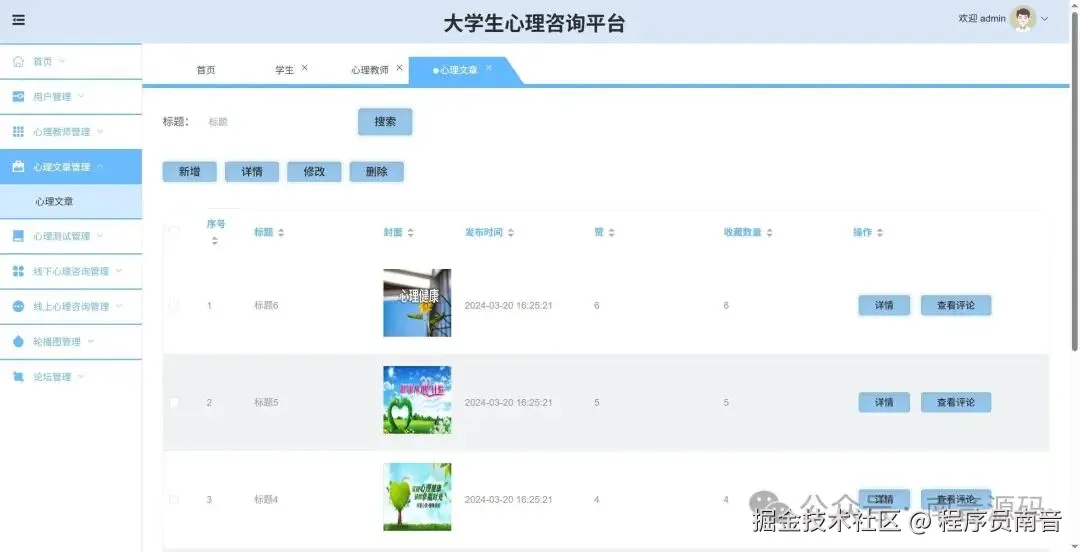Viewport: 1080px width, 552px height.
Task: Open the heart-shaped cover thumbnail of 标题5
Action: click(417, 400)
